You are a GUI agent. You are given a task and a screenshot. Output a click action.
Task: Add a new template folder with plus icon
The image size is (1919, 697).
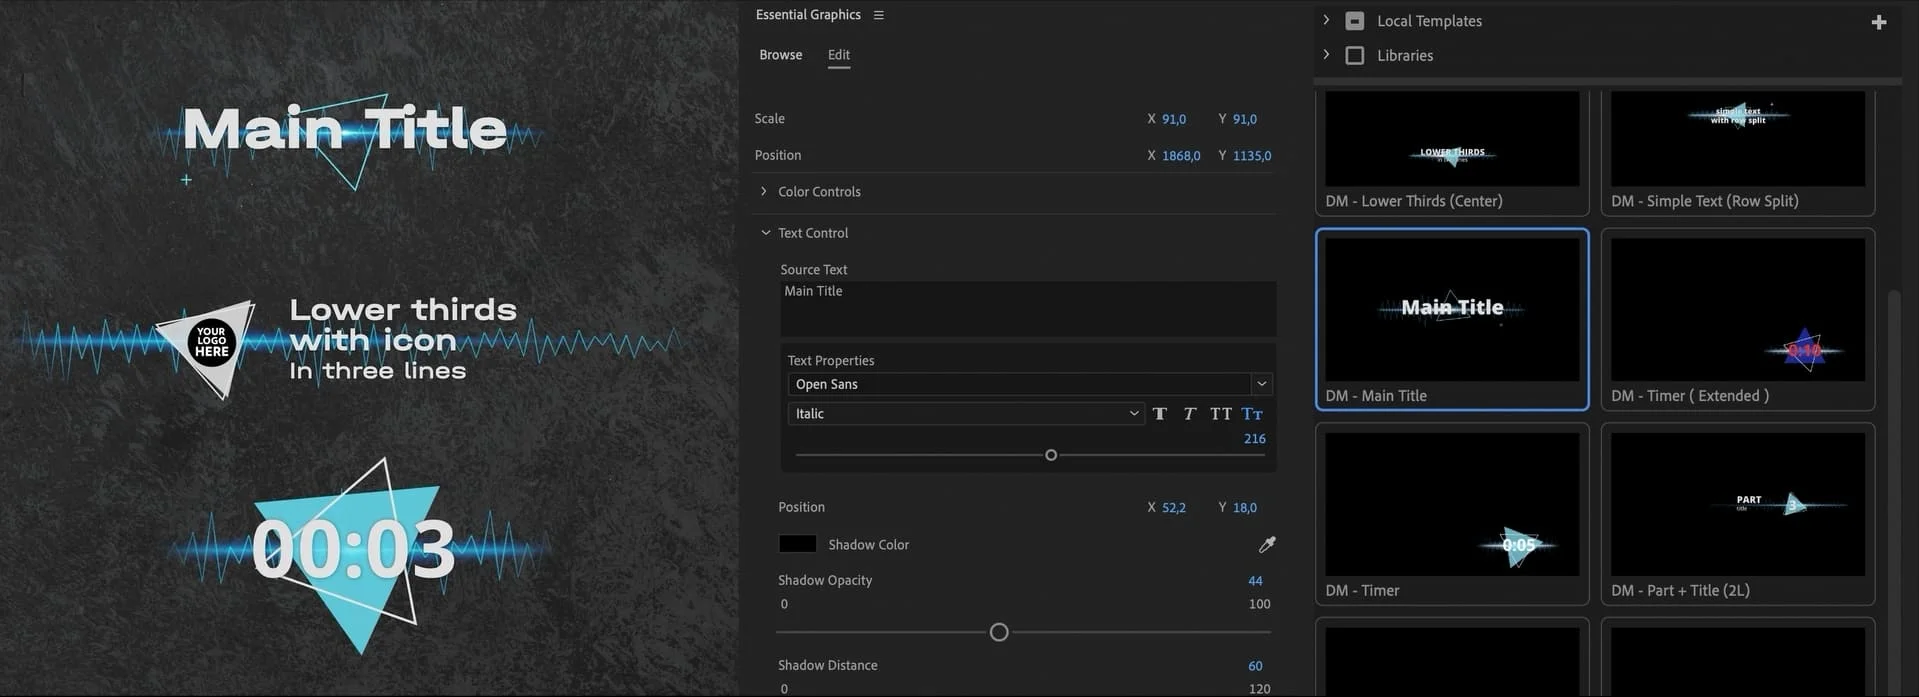pos(1879,22)
